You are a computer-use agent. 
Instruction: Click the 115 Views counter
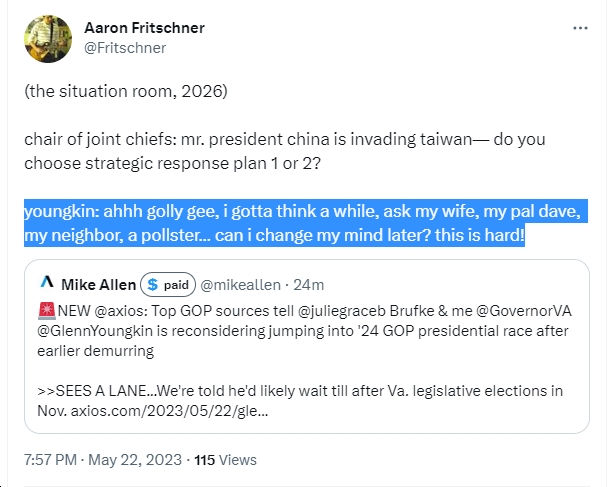[225, 460]
